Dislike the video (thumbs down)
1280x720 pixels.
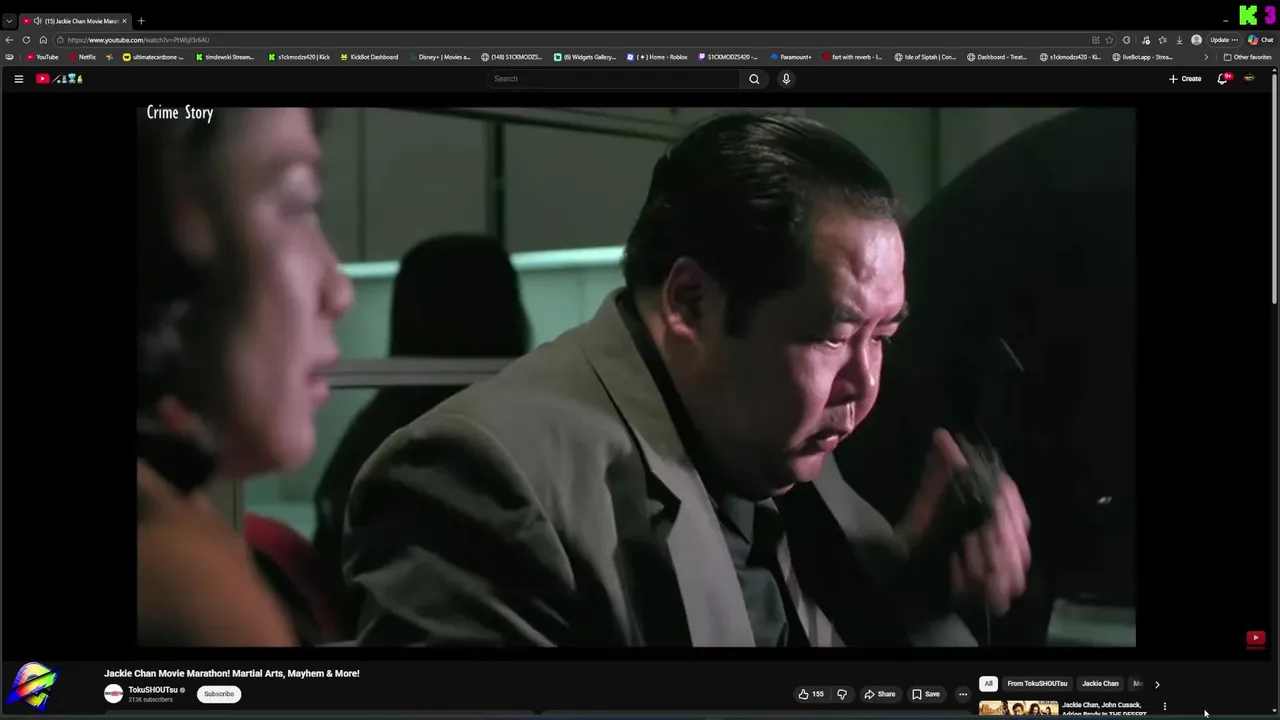coord(842,694)
